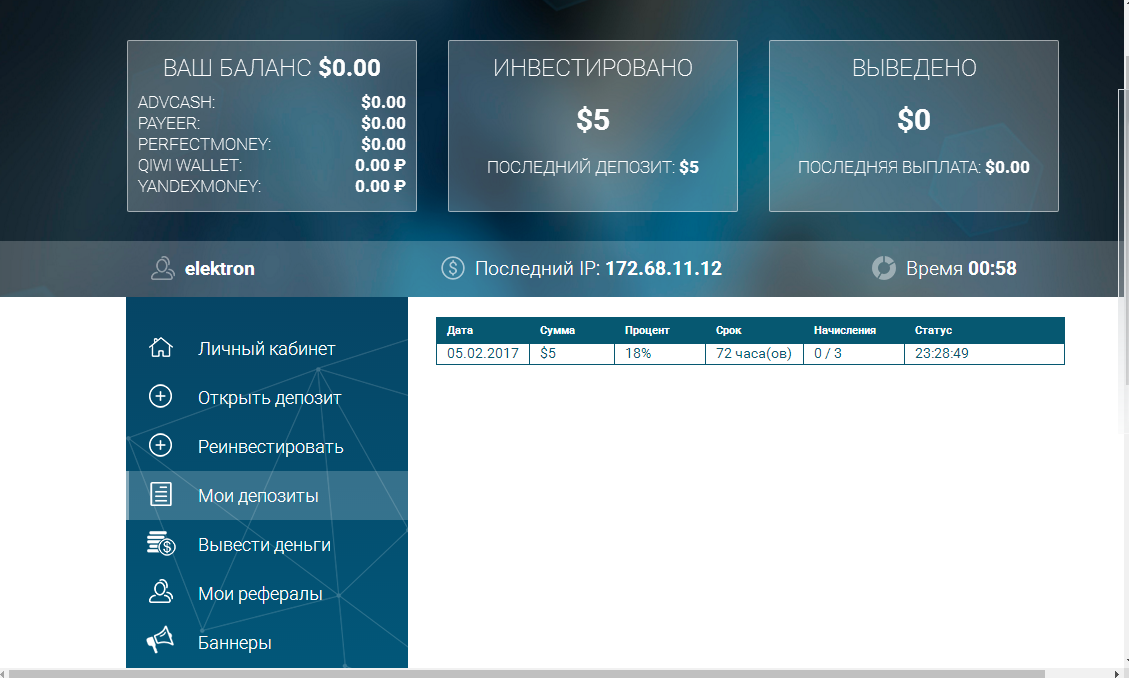Click the $5 amount in the deposits table
This screenshot has height=678, width=1129.
point(548,353)
